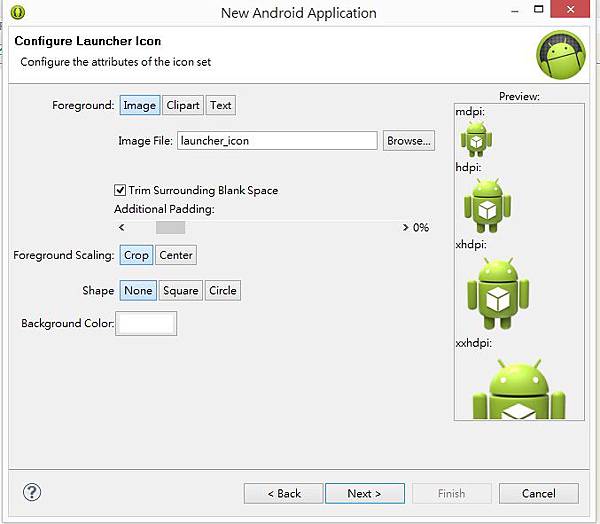Set foreground scaling to Center
This screenshot has width=600, height=524.
point(176,255)
